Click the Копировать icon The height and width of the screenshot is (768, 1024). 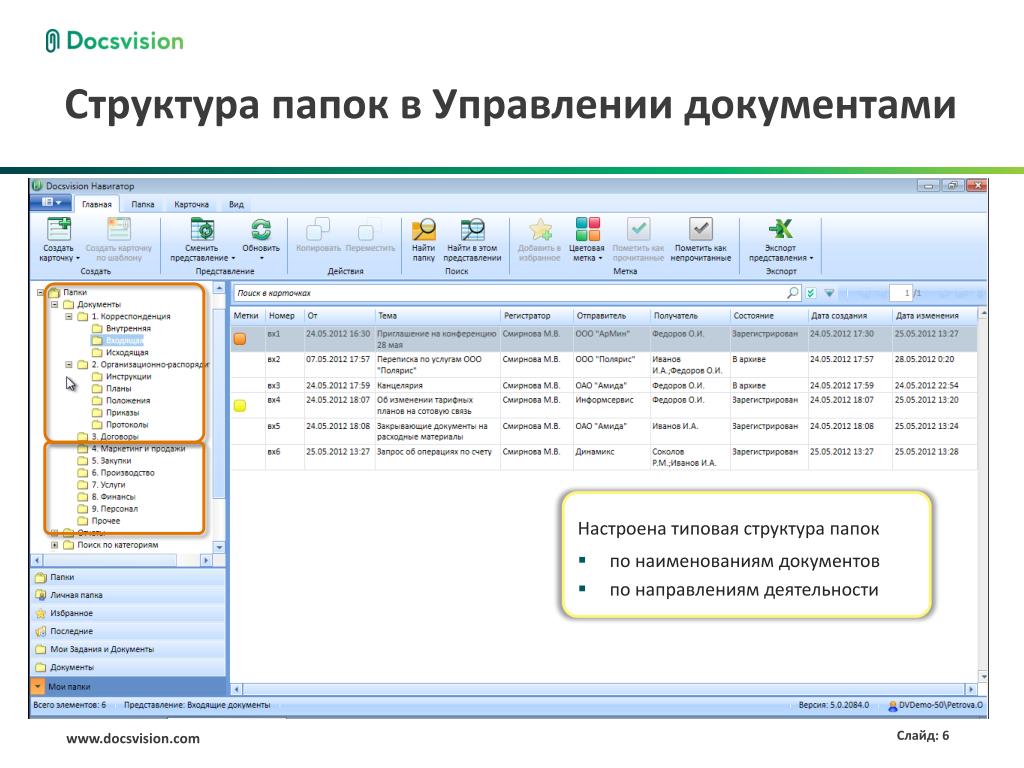[x=318, y=229]
